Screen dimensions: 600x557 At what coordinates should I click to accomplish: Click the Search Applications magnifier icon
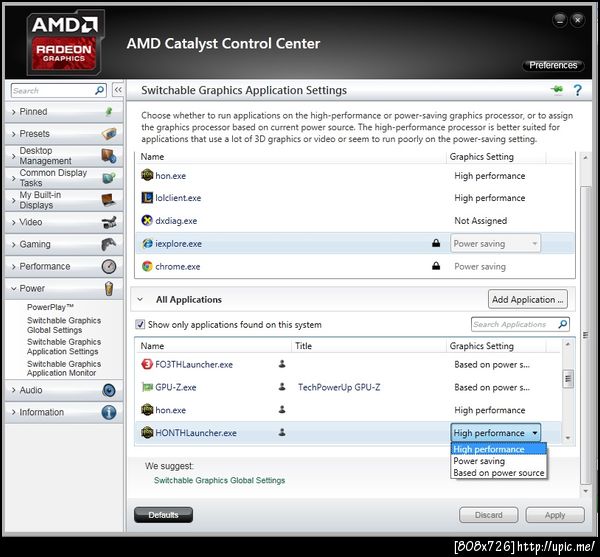click(x=562, y=324)
